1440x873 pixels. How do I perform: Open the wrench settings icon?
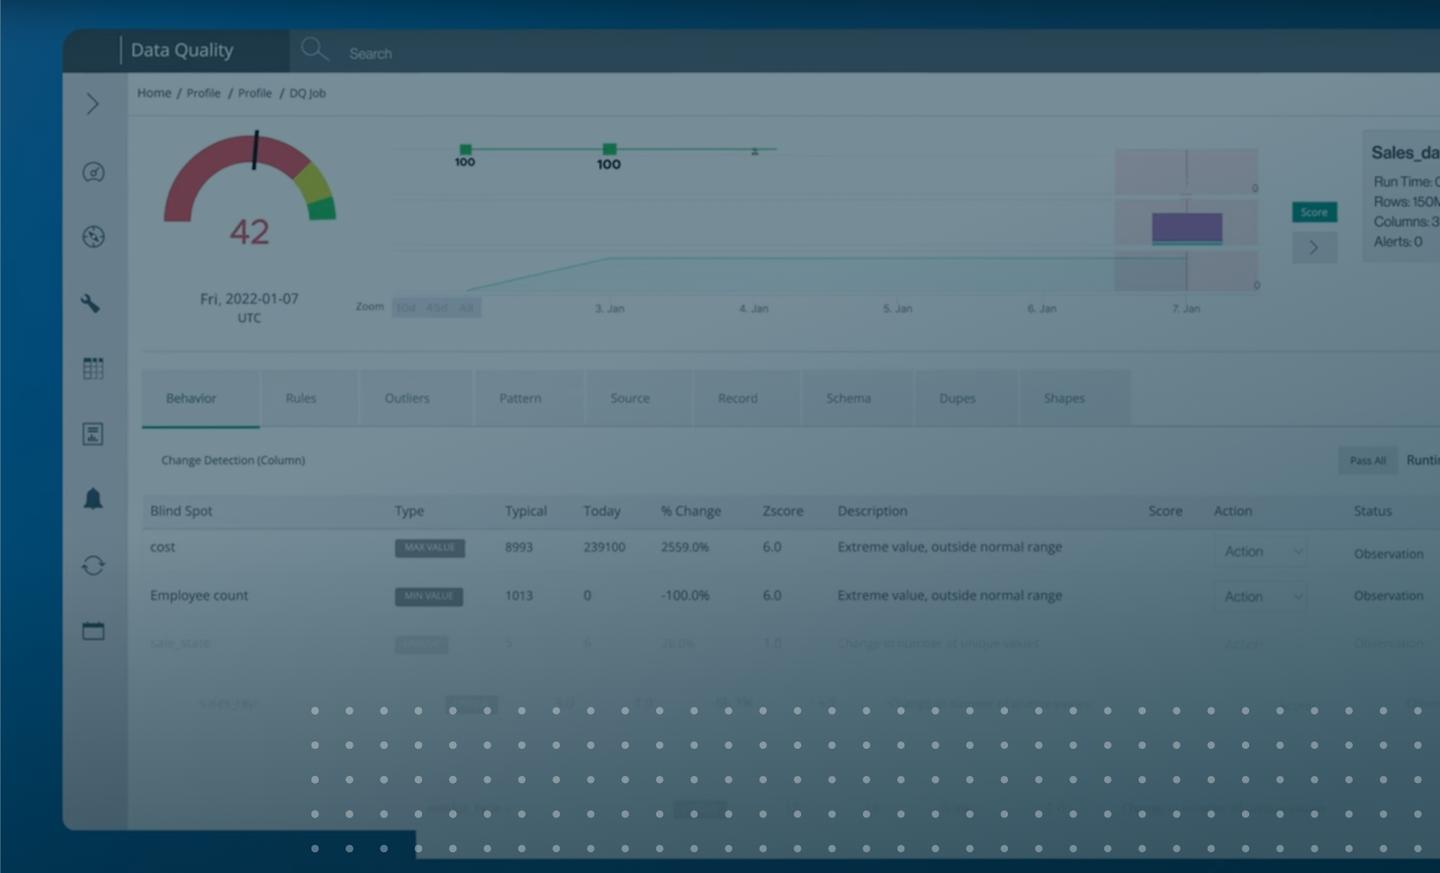coord(91,303)
